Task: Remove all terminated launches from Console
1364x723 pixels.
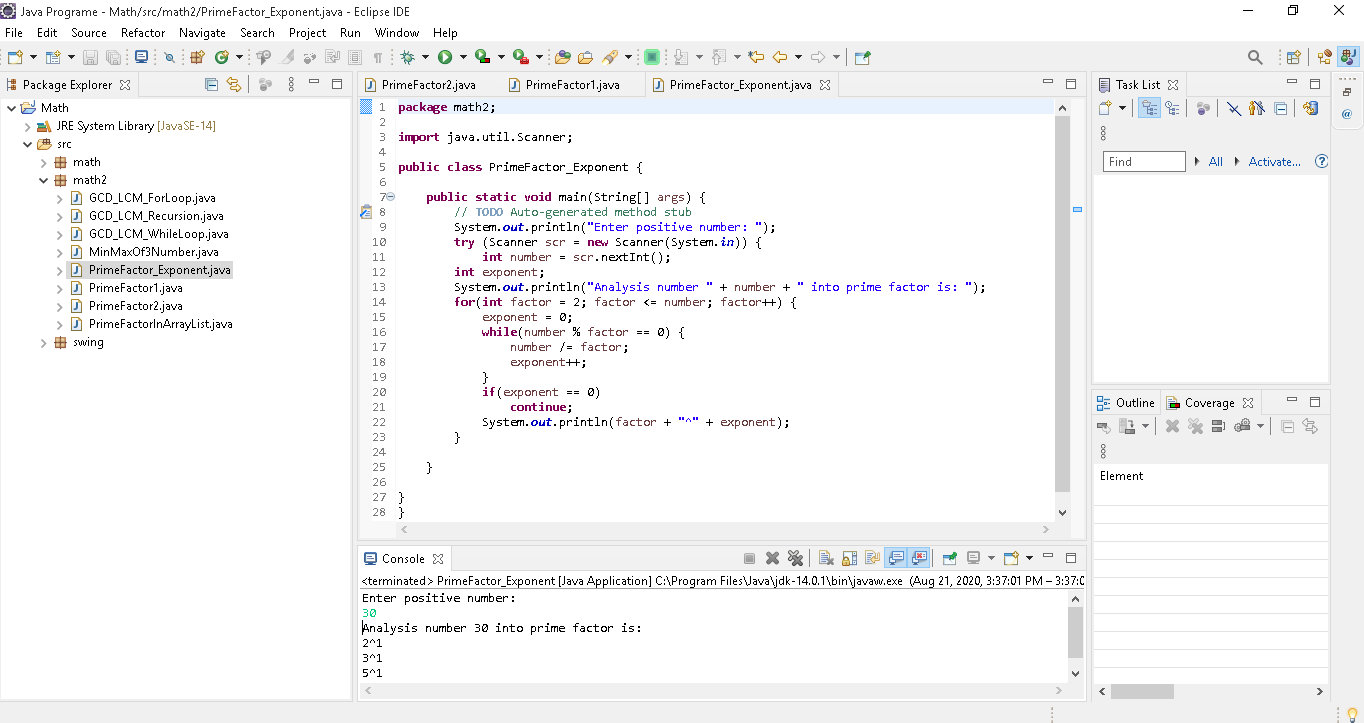Action: click(796, 558)
